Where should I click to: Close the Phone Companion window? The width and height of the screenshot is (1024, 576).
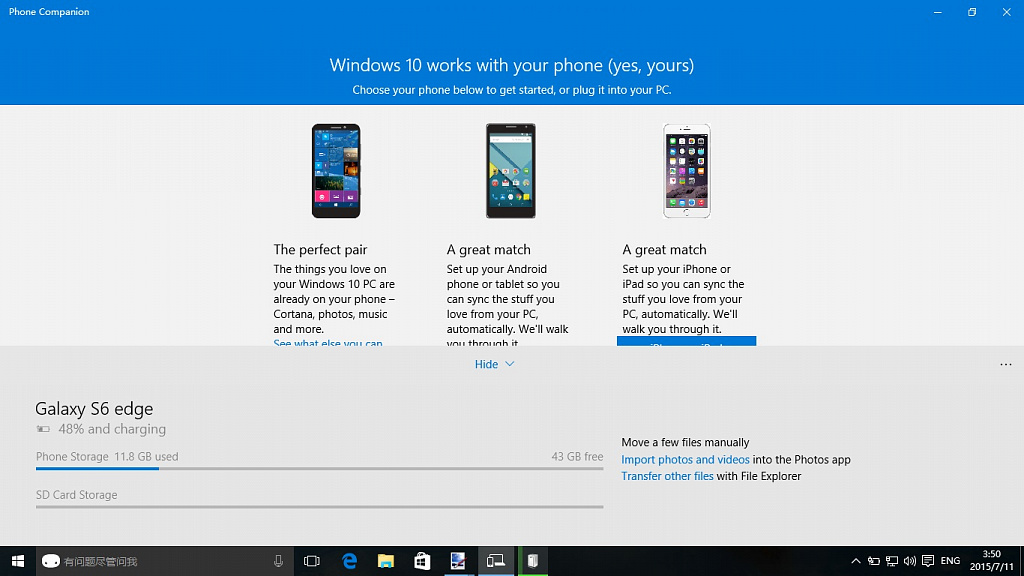pyautogui.click(x=1006, y=12)
